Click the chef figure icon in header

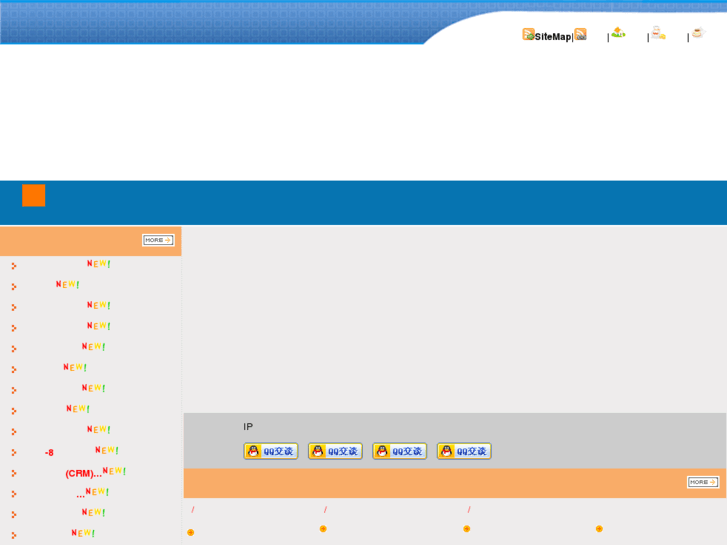(x=658, y=33)
